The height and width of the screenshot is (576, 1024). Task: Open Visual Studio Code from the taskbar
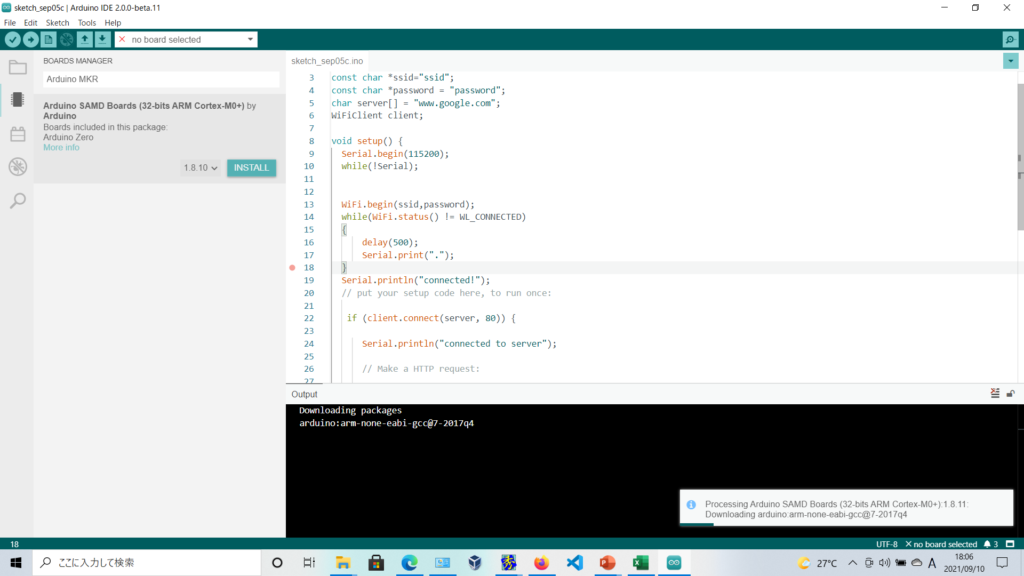(575, 562)
